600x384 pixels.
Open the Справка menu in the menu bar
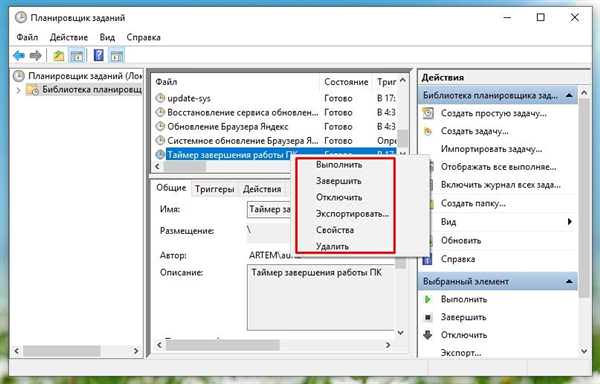point(143,37)
